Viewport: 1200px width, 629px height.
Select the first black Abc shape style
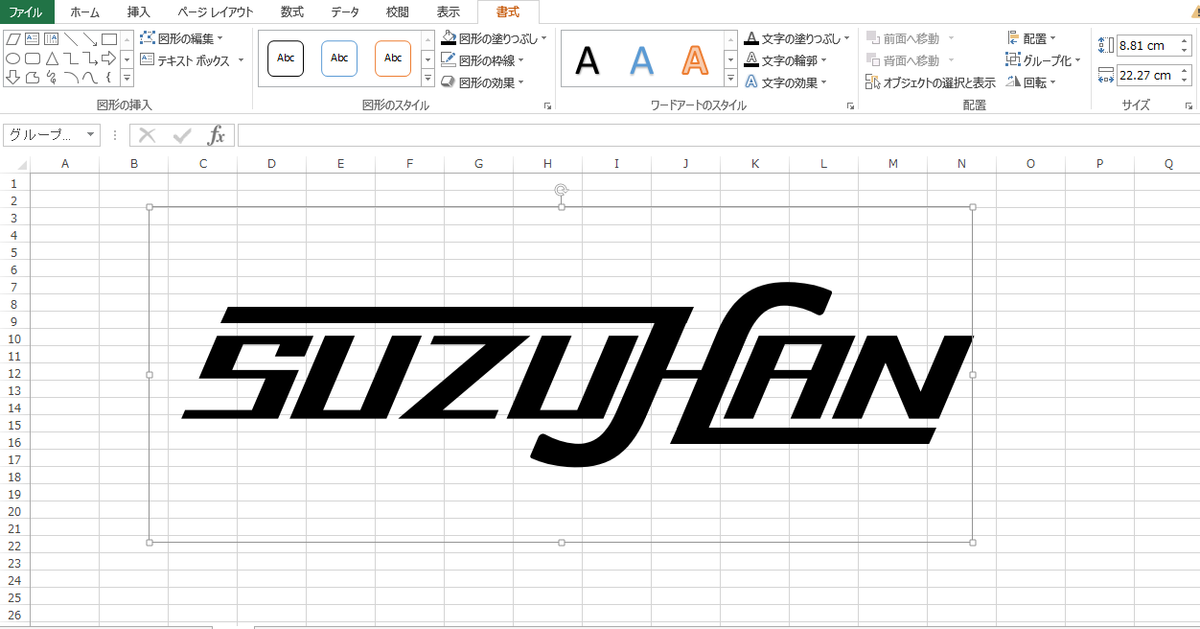point(285,58)
